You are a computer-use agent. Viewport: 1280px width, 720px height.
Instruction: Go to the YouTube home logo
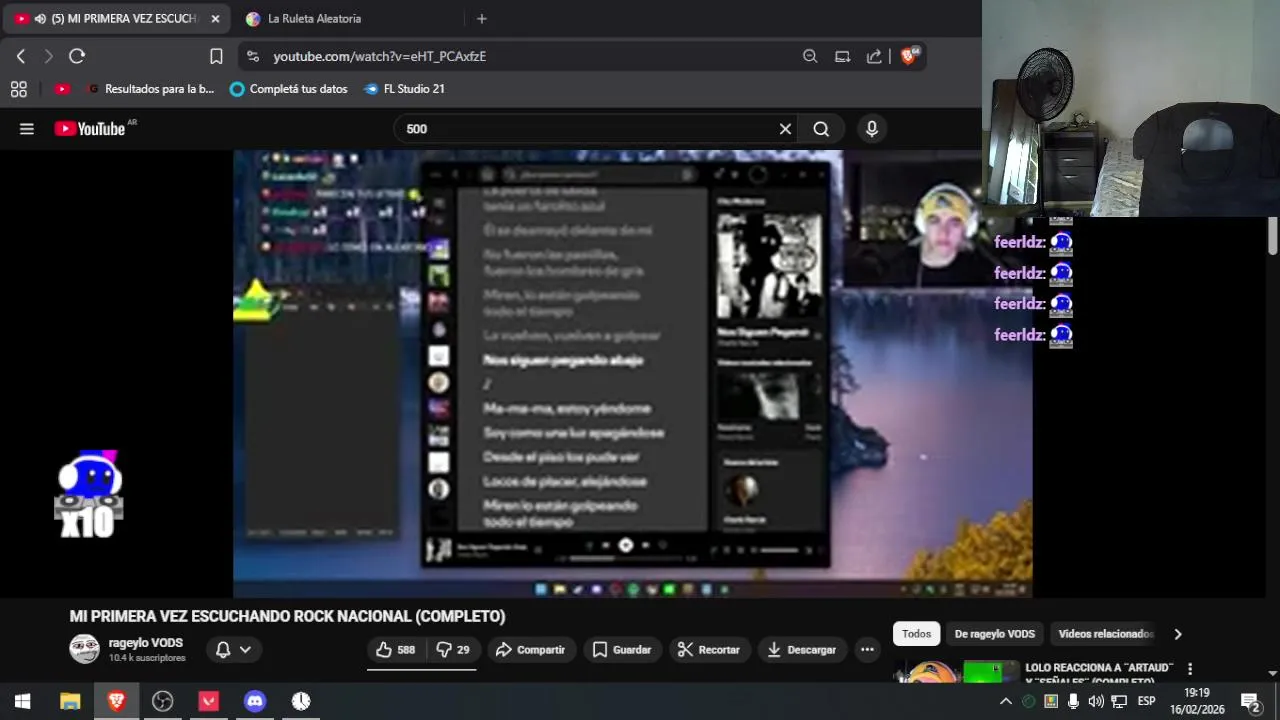tap(90, 128)
